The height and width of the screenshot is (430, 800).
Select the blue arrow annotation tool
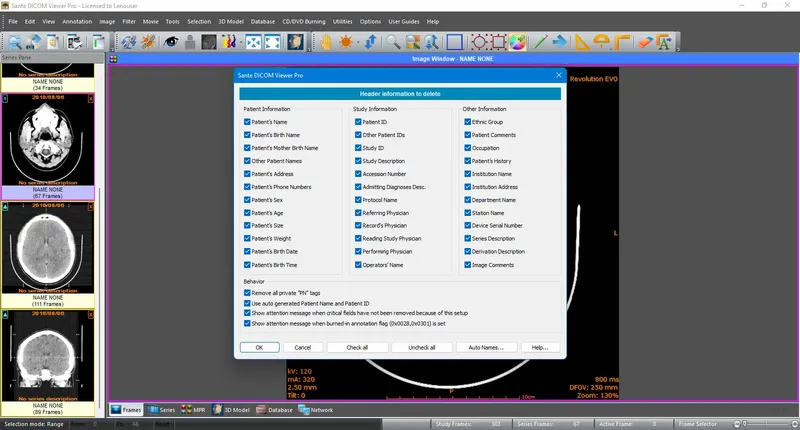(560, 42)
